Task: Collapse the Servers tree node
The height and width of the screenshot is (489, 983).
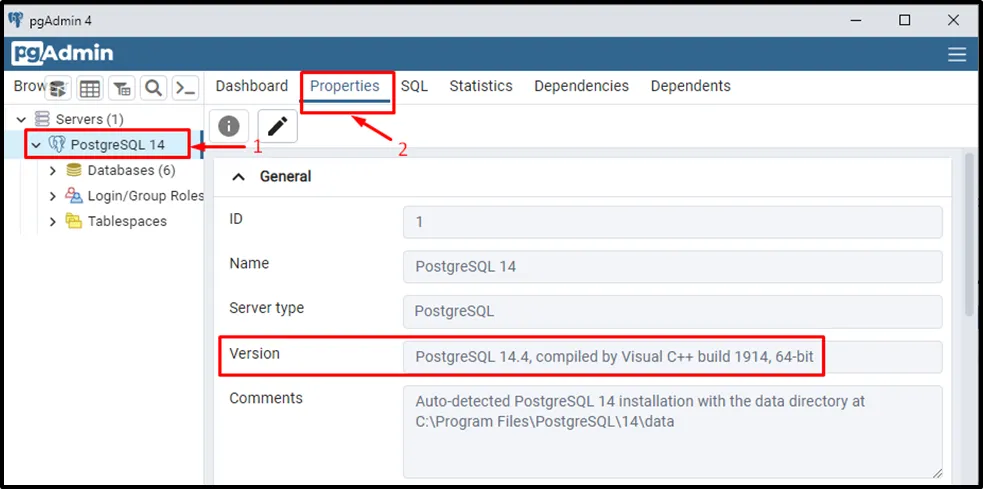Action: (x=21, y=120)
